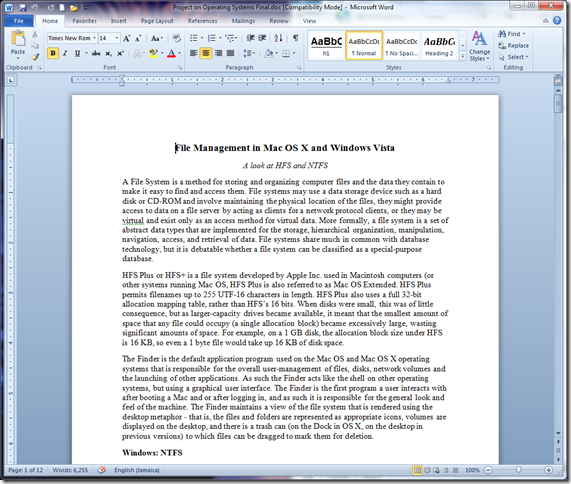The height and width of the screenshot is (484, 571).
Task: Toggle Underline formatting
Action: tap(77, 54)
